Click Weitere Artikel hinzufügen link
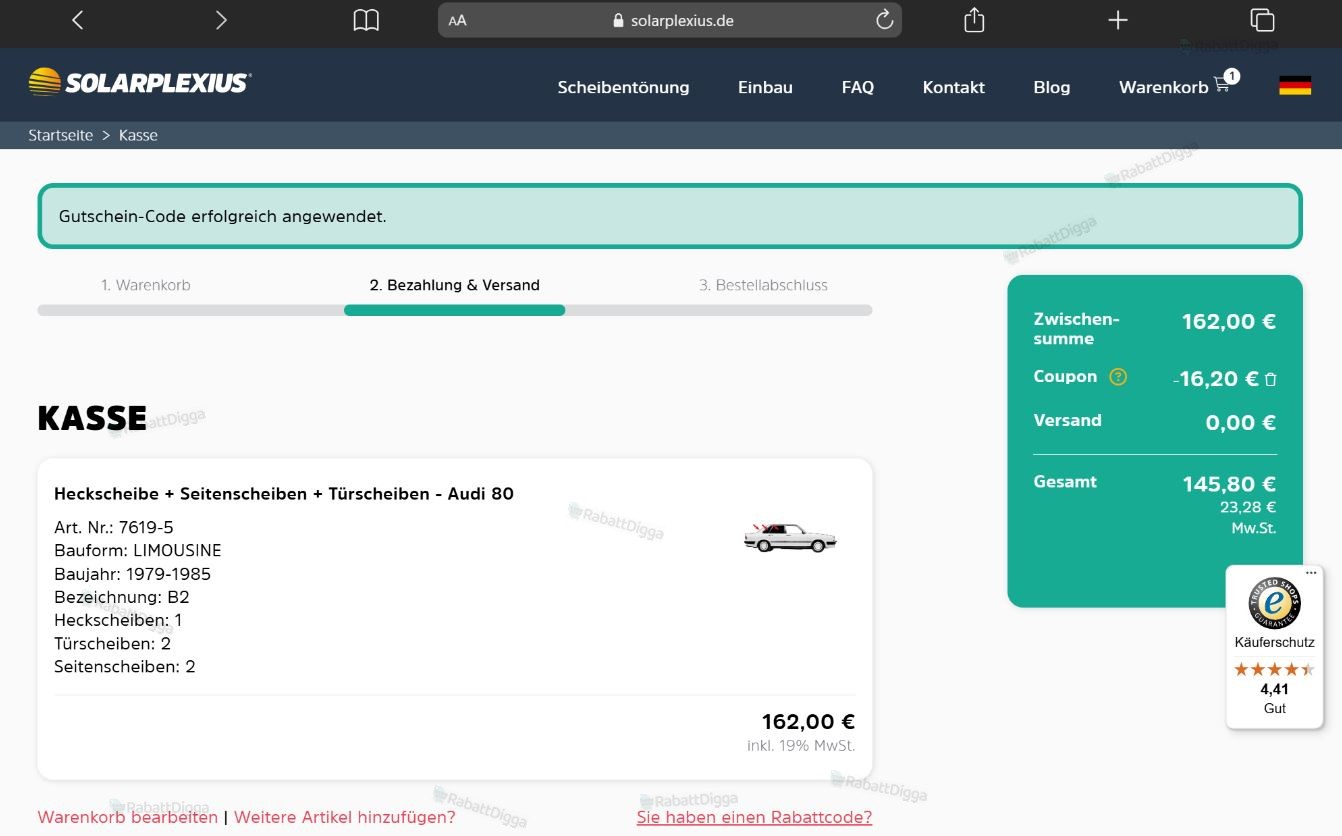The width and height of the screenshot is (1342, 836). 345,817
